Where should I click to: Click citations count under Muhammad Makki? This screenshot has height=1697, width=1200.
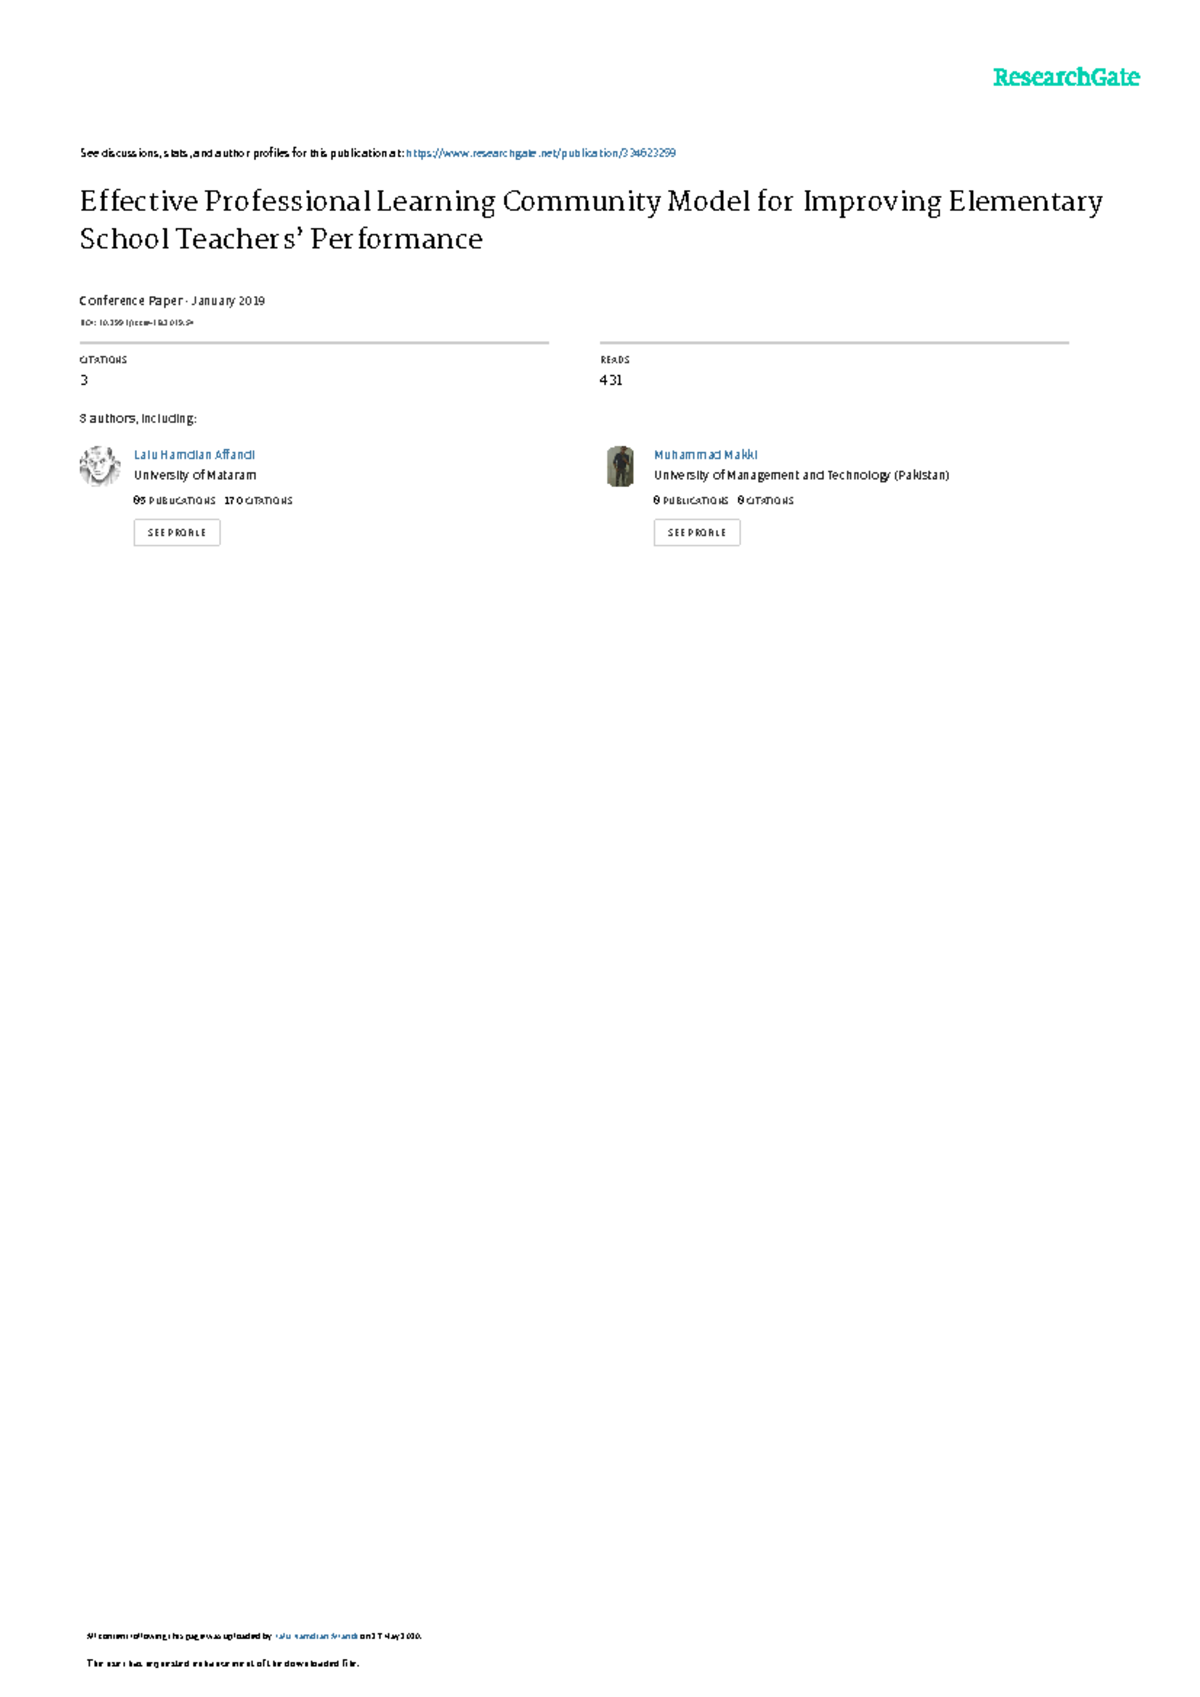(x=766, y=500)
